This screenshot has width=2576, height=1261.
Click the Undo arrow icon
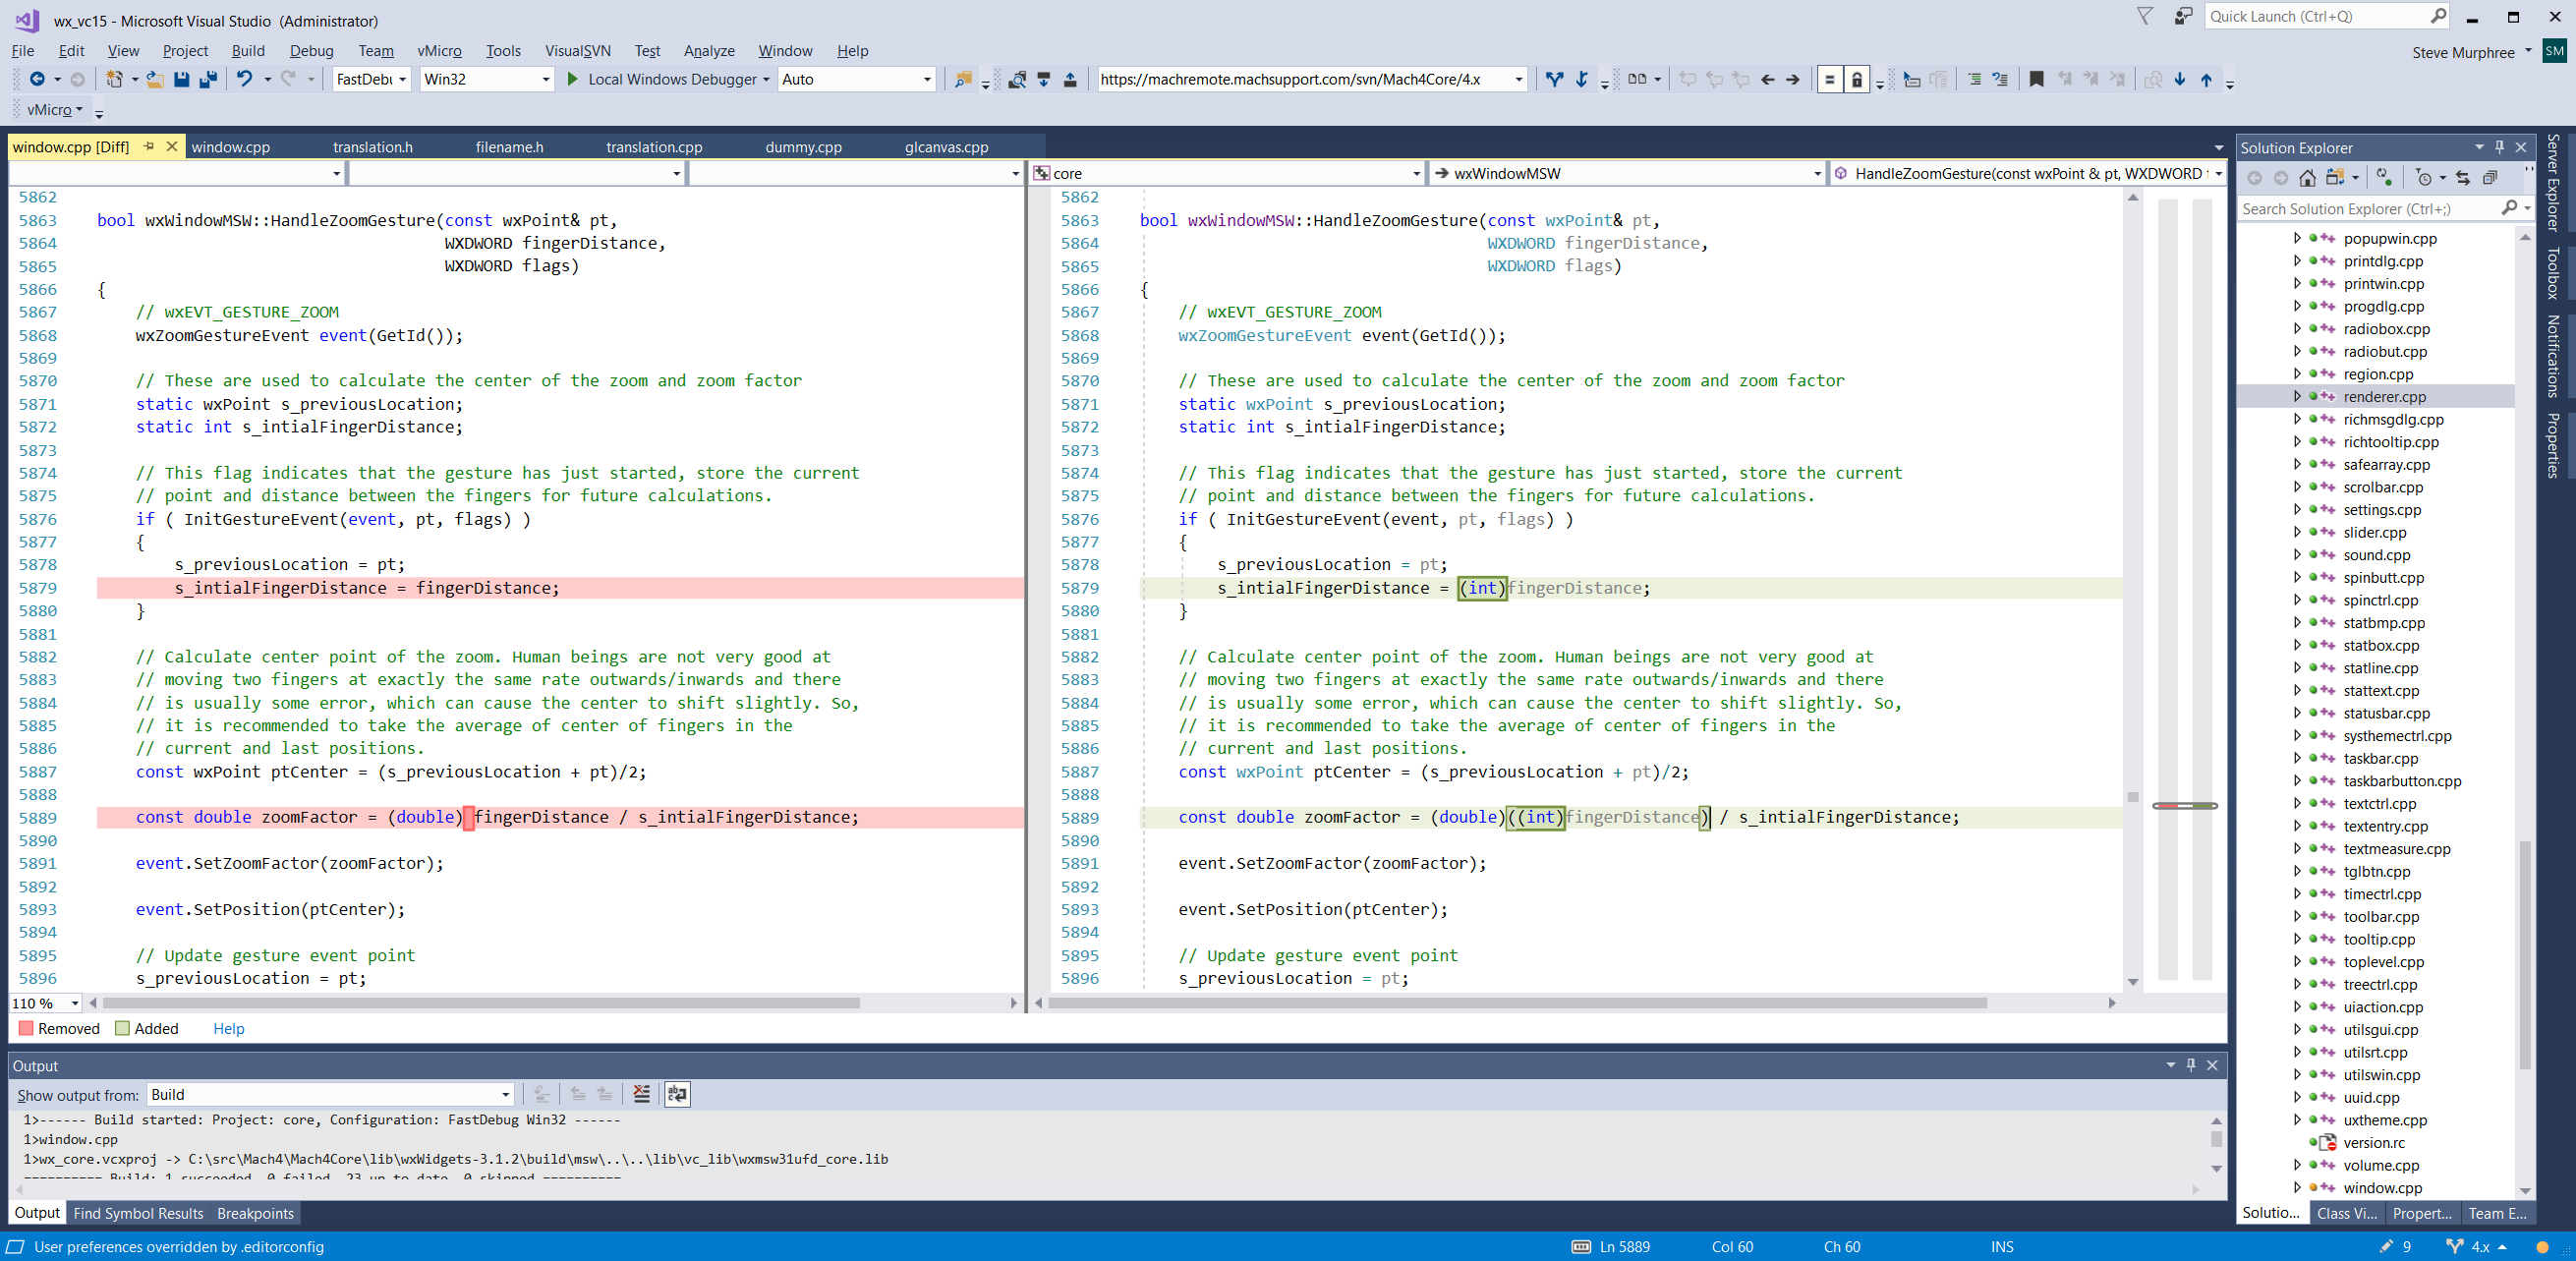(244, 79)
